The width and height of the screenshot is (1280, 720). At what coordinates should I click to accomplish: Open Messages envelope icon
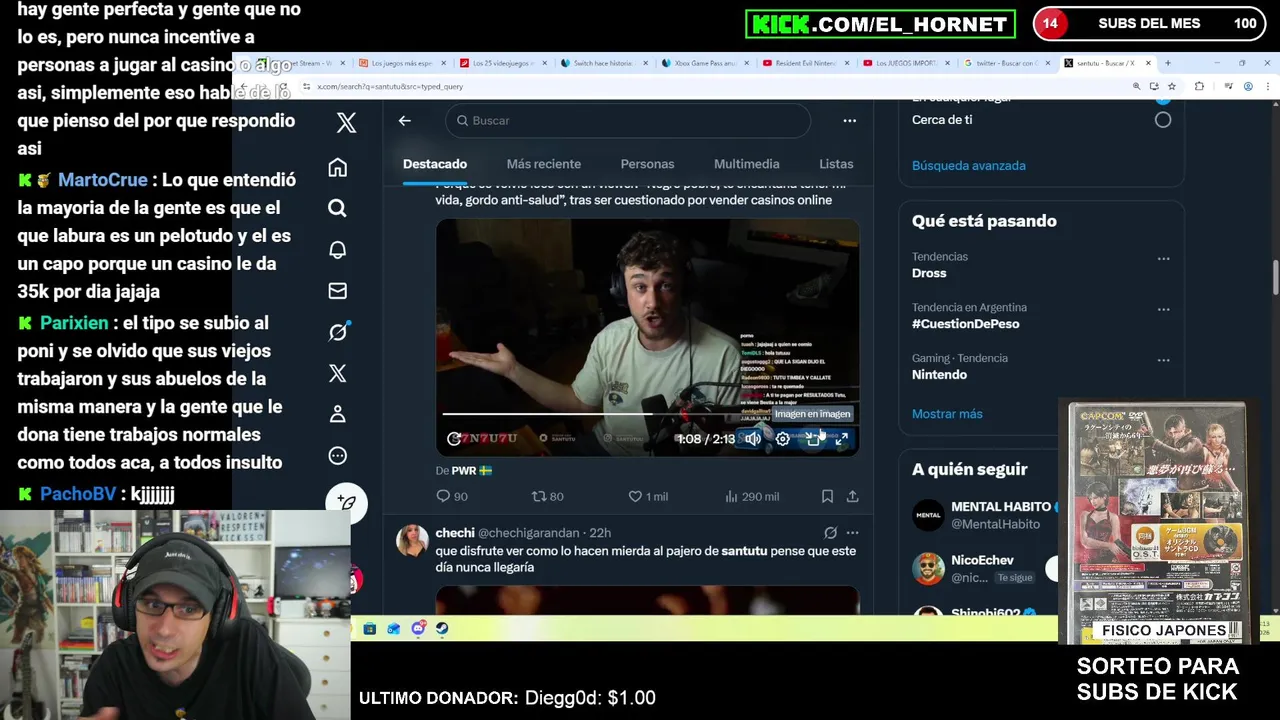(x=338, y=290)
